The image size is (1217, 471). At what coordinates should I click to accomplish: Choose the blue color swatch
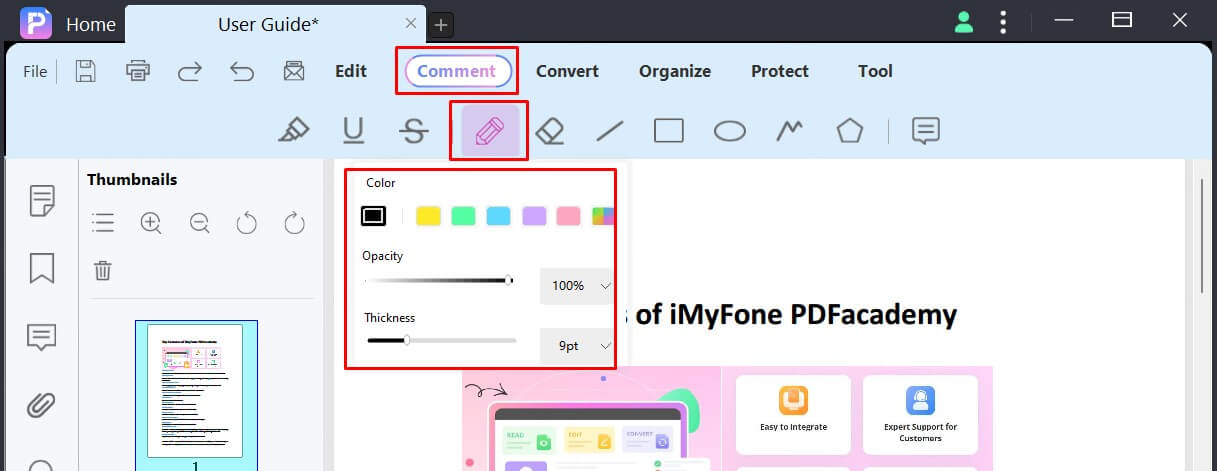[498, 215]
